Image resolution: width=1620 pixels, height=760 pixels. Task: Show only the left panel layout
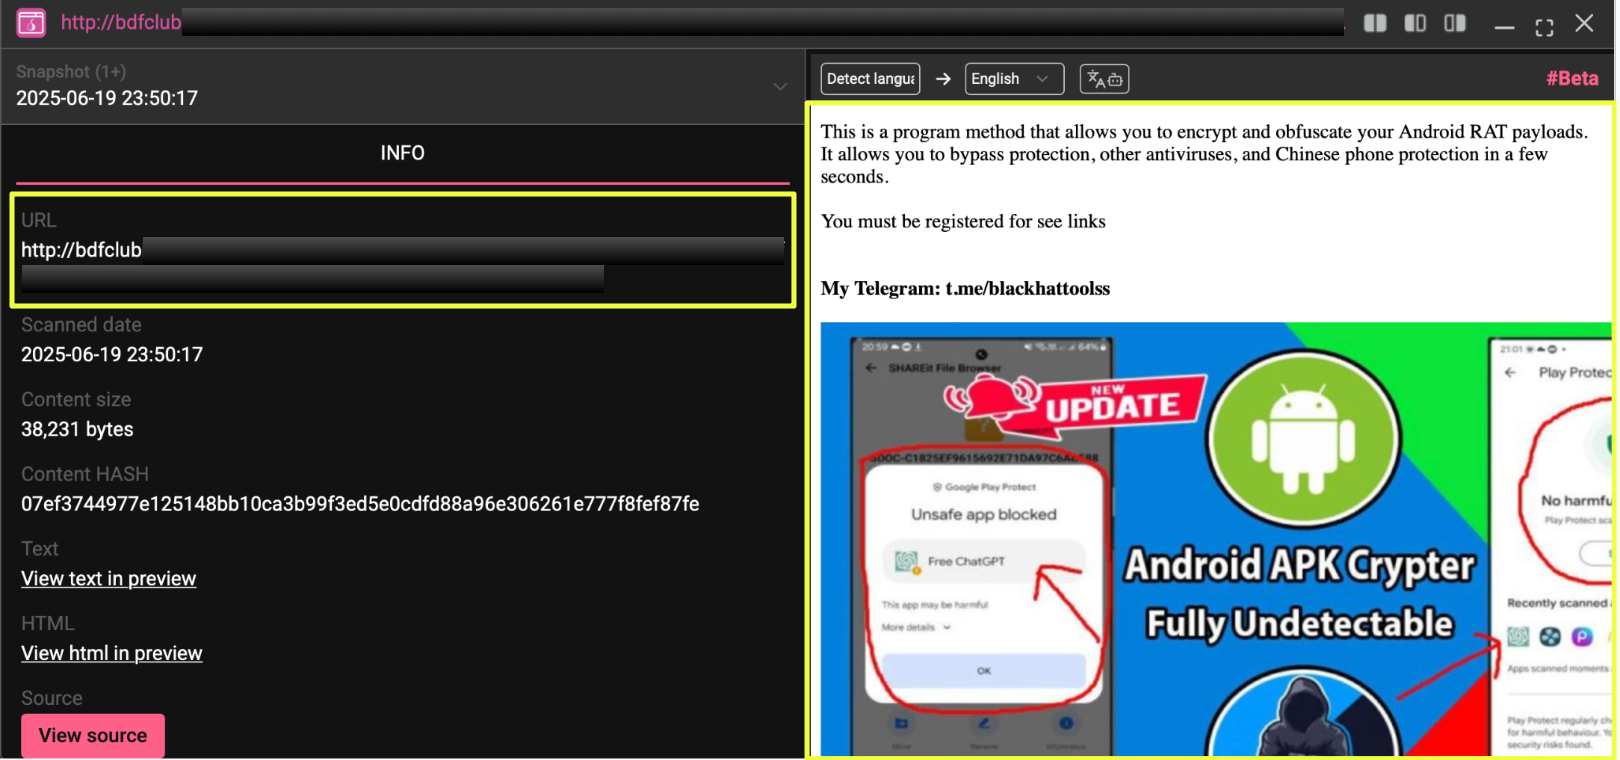click(x=1415, y=23)
